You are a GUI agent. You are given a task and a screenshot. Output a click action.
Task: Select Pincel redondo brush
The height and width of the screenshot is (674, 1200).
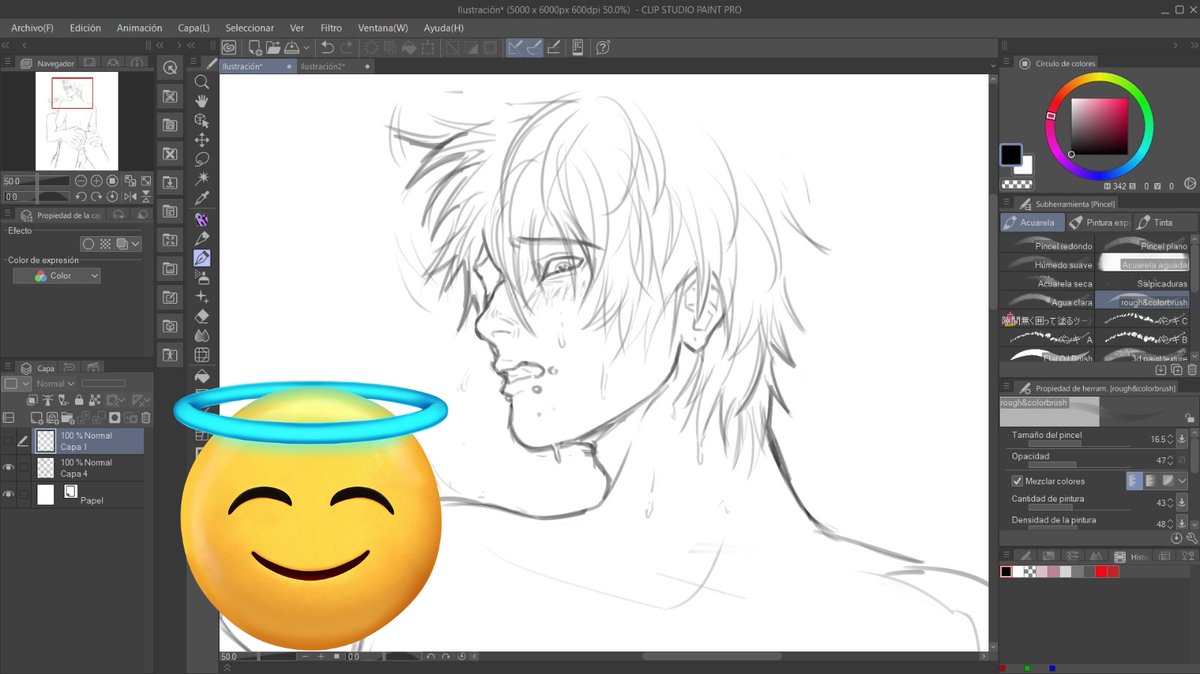coord(1047,243)
